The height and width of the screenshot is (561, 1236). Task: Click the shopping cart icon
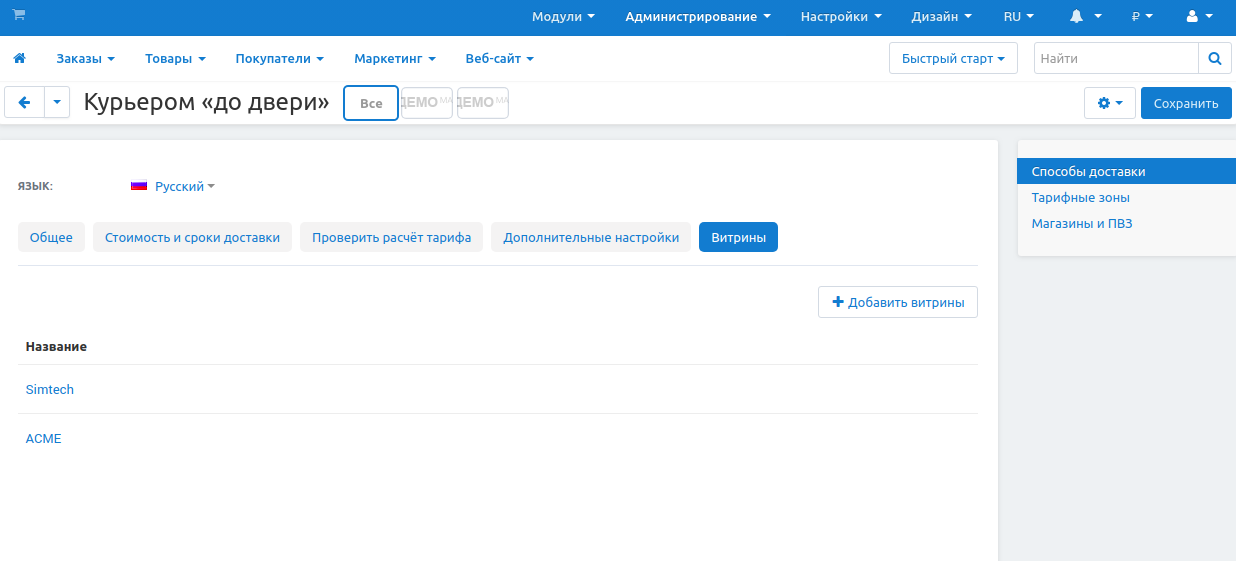pyautogui.click(x=19, y=15)
